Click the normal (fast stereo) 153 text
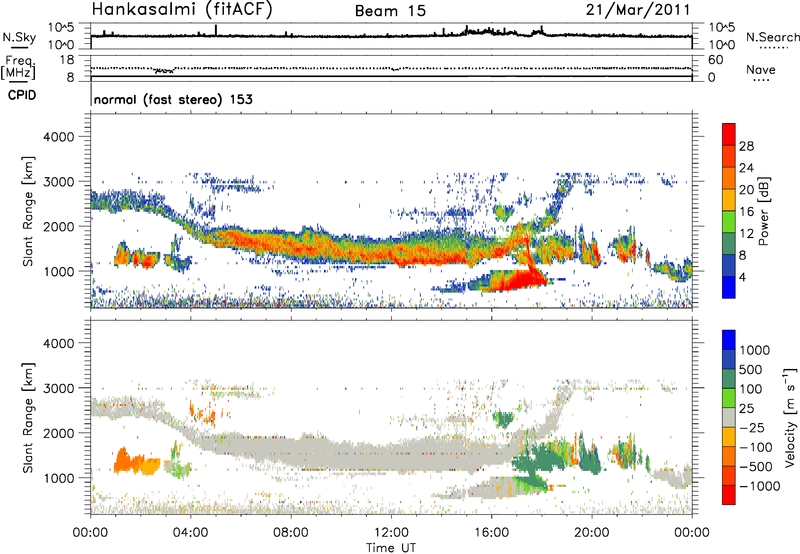The height and width of the screenshot is (554, 800). pyautogui.click(x=173, y=99)
